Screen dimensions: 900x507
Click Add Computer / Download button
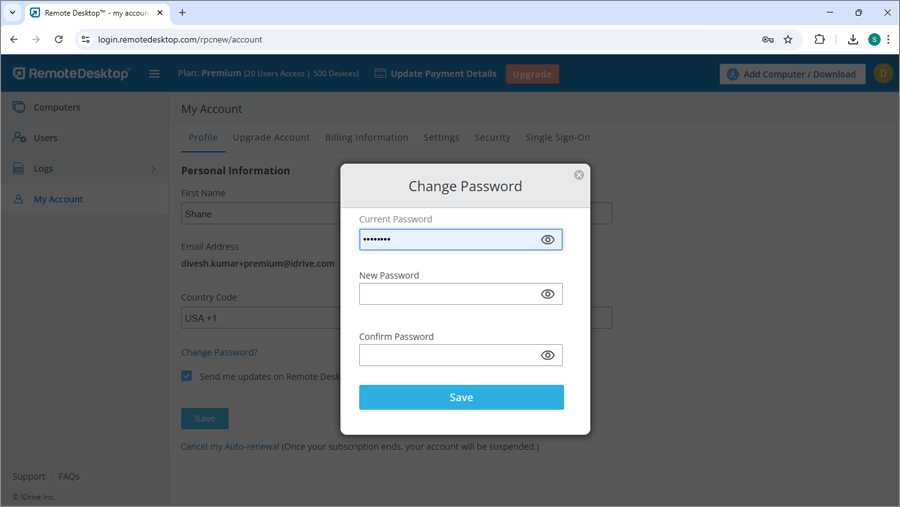[x=792, y=74]
